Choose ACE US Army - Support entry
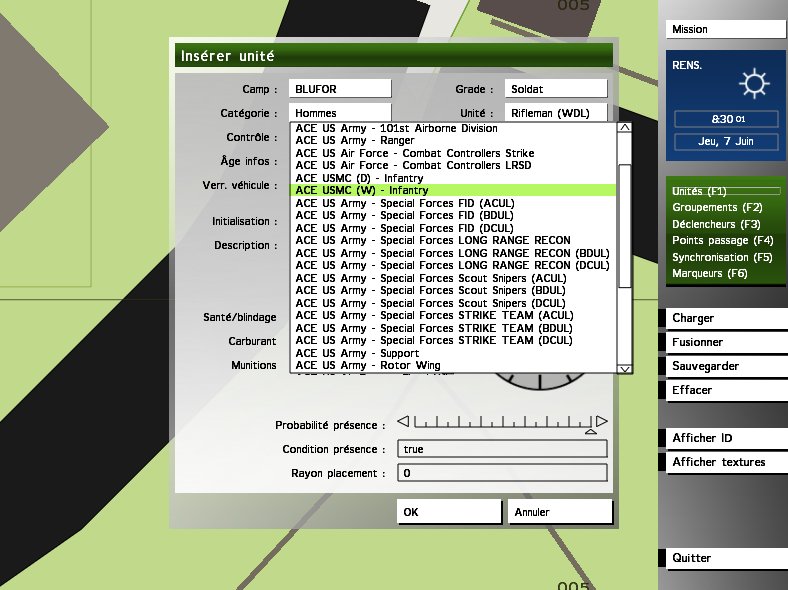Viewport: 788px width, 590px height. [453, 353]
